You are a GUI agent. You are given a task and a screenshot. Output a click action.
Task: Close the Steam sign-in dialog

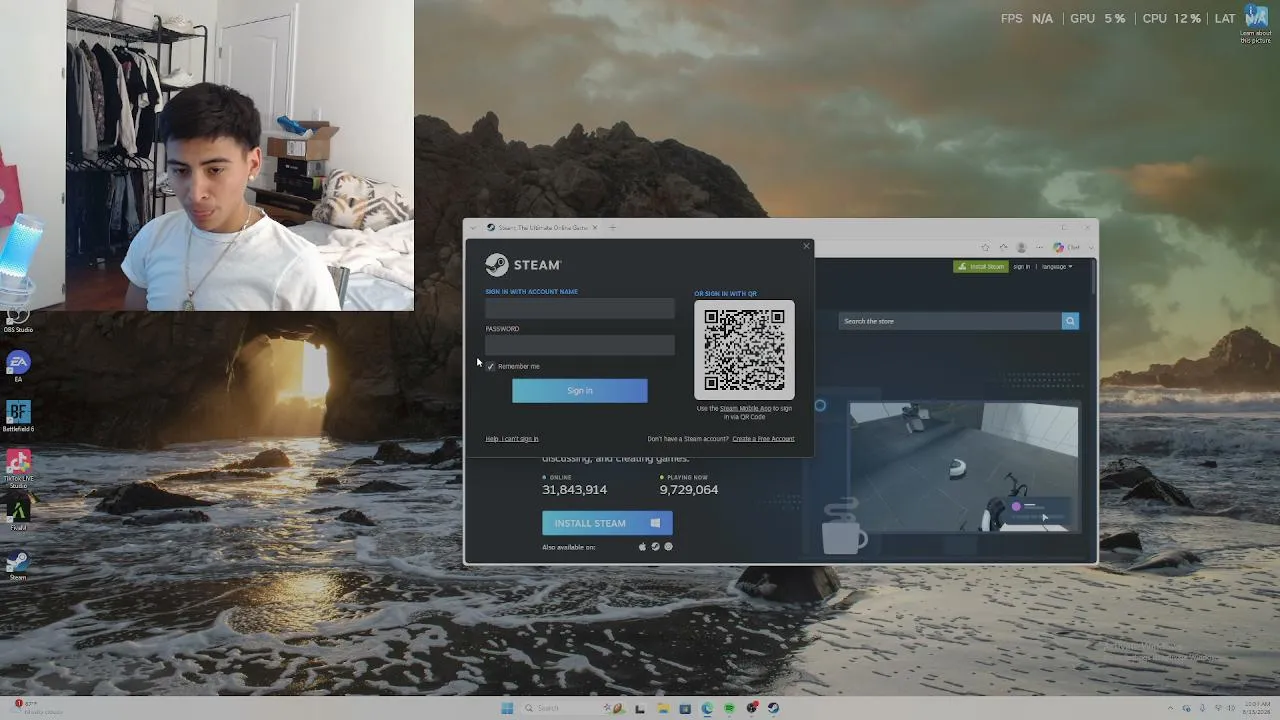(x=806, y=246)
